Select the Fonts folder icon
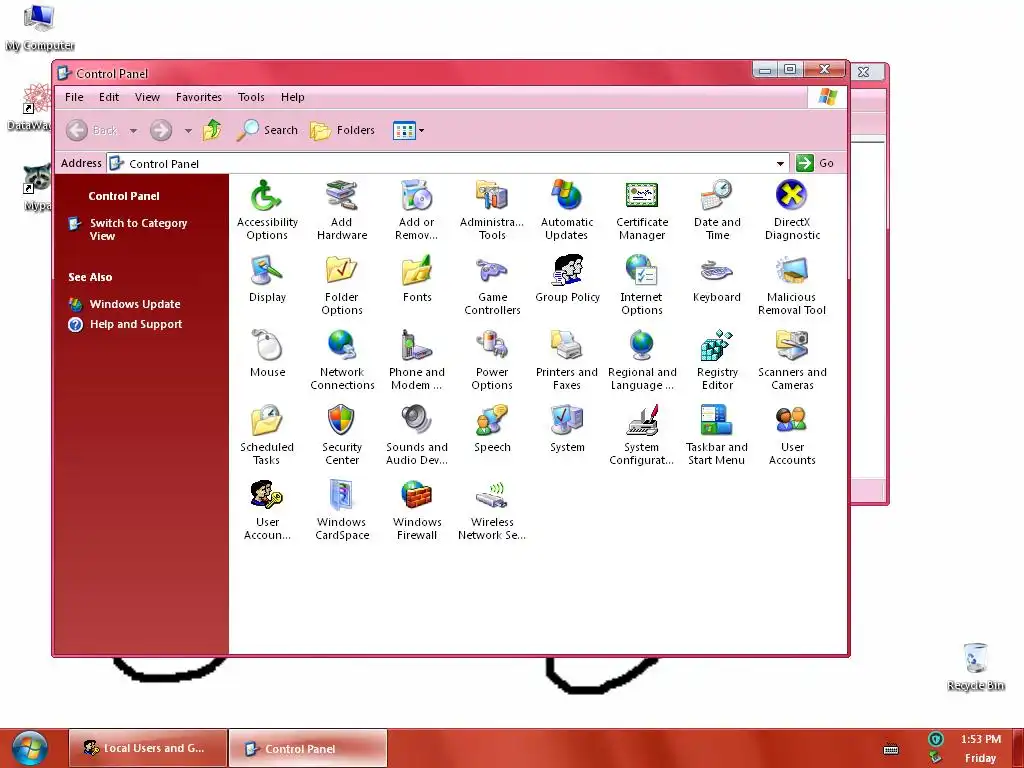Screen dimensions: 1024x768 pyautogui.click(x=417, y=279)
